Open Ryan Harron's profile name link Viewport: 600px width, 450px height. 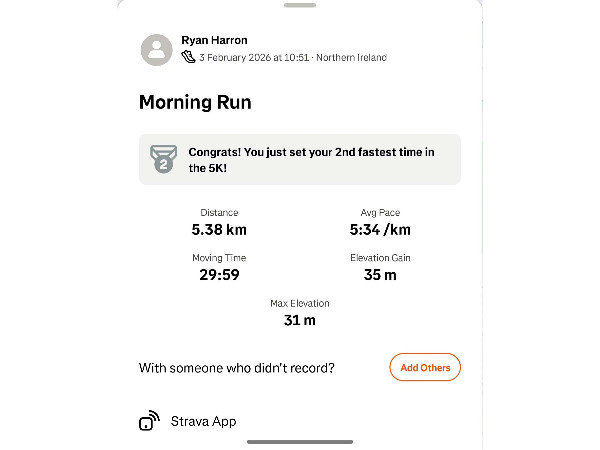(212, 40)
